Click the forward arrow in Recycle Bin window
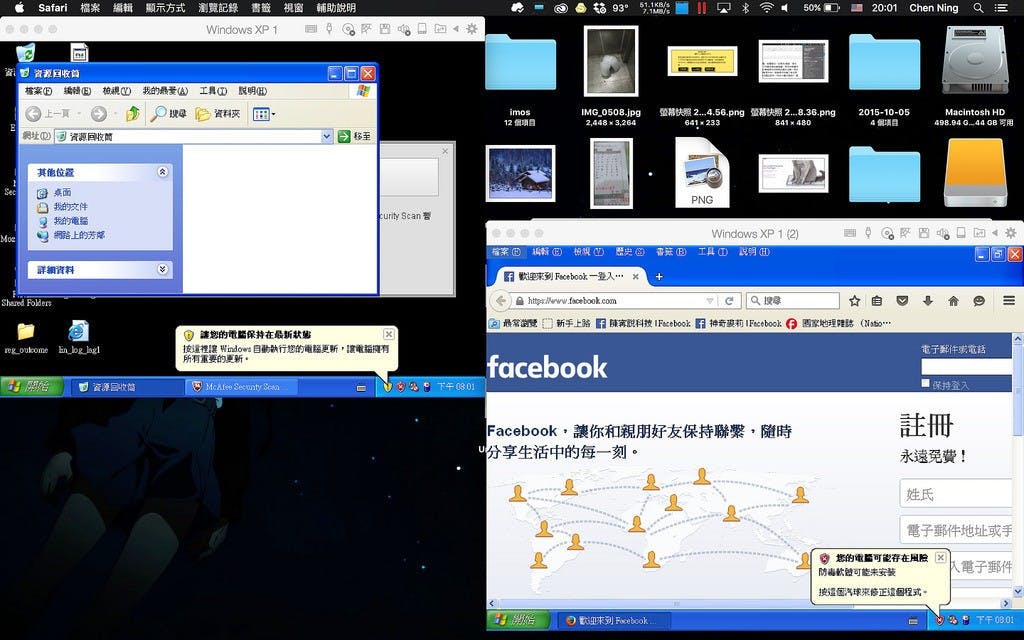The image size is (1024, 640). (99, 114)
